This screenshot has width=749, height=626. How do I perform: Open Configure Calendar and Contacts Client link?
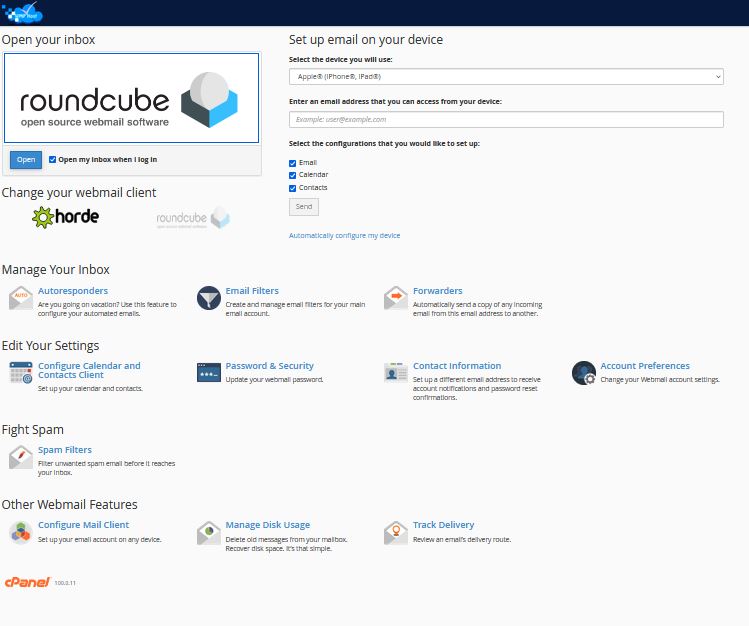point(89,370)
